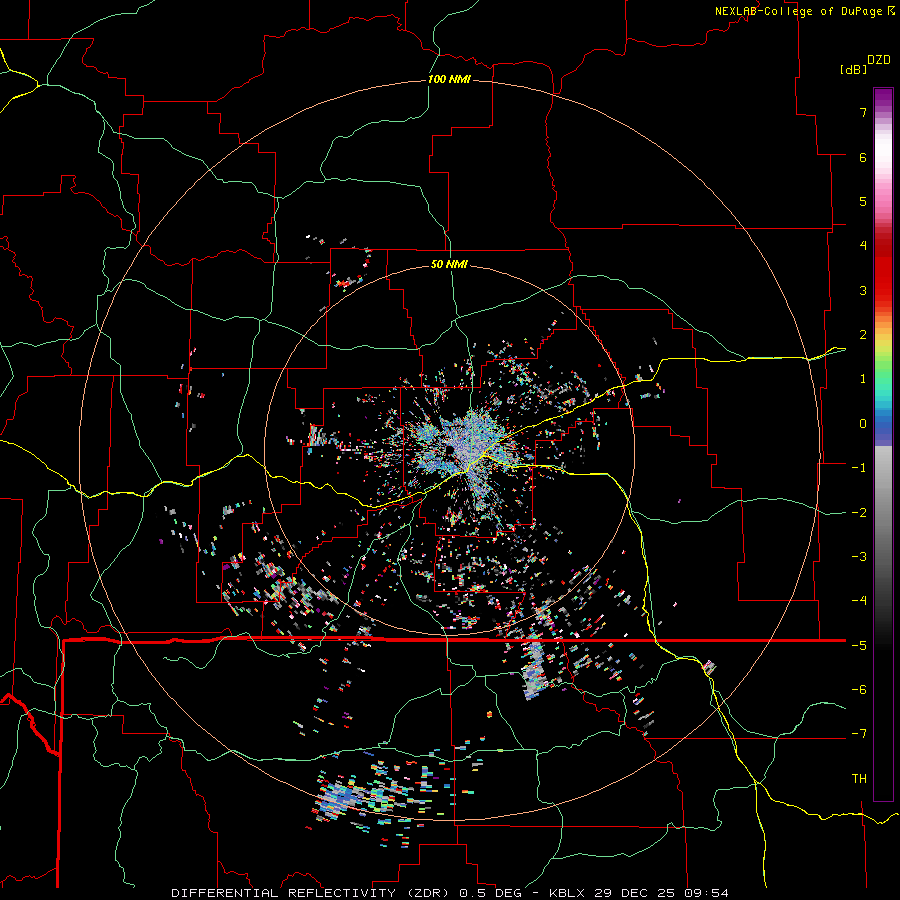Click the "KBLX" radar site identifier in the footer
Viewport: 900px width, 900px height.
tap(568, 893)
